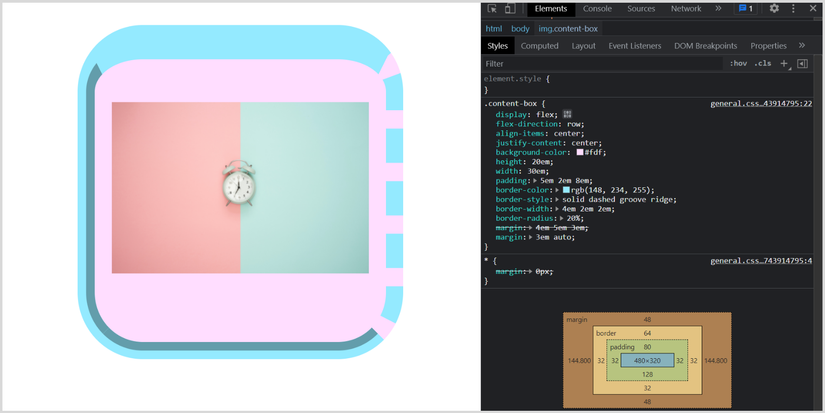Viewport: 825px width, 413px height.
Task: Click the padding-top value 80 in box model
Action: 647,347
